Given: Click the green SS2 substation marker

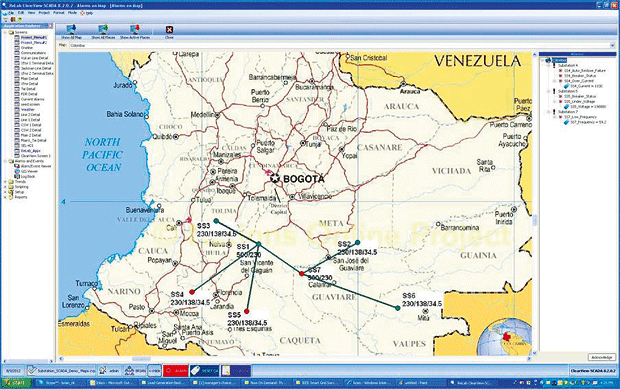Looking at the screenshot, I should [x=357, y=242].
